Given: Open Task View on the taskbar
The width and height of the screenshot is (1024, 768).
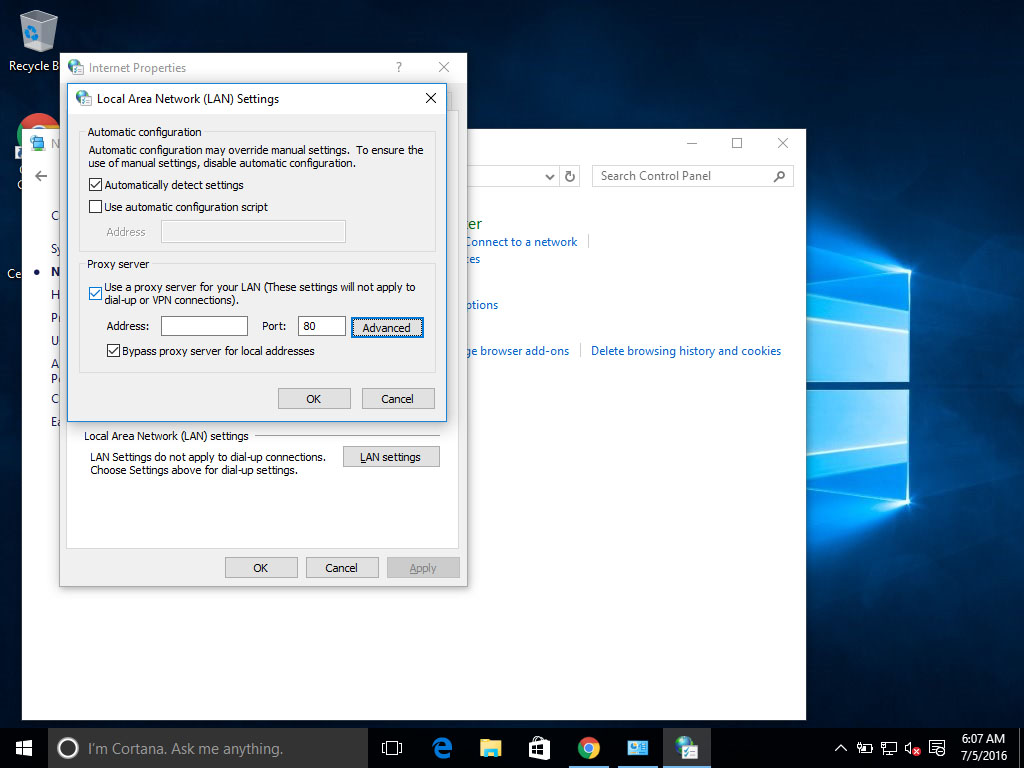Looking at the screenshot, I should click(x=391, y=747).
